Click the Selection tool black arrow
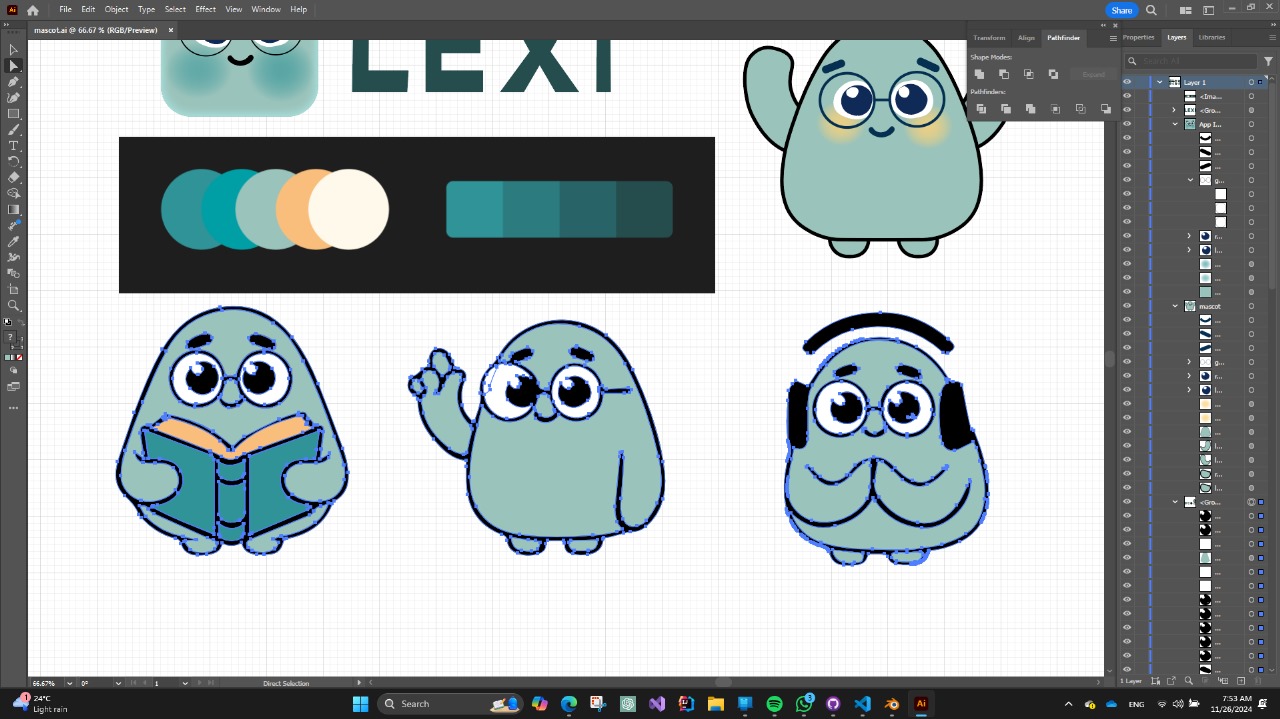 13,50
